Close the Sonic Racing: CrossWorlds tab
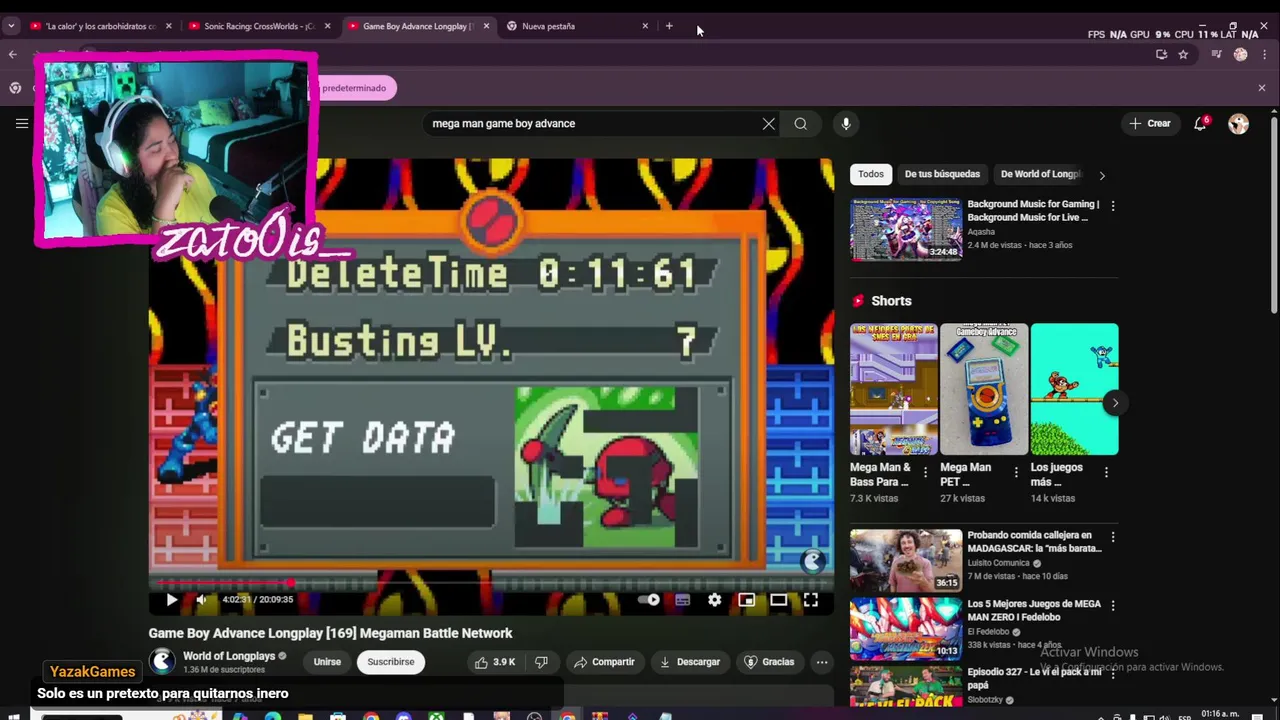The image size is (1280, 720). (327, 26)
